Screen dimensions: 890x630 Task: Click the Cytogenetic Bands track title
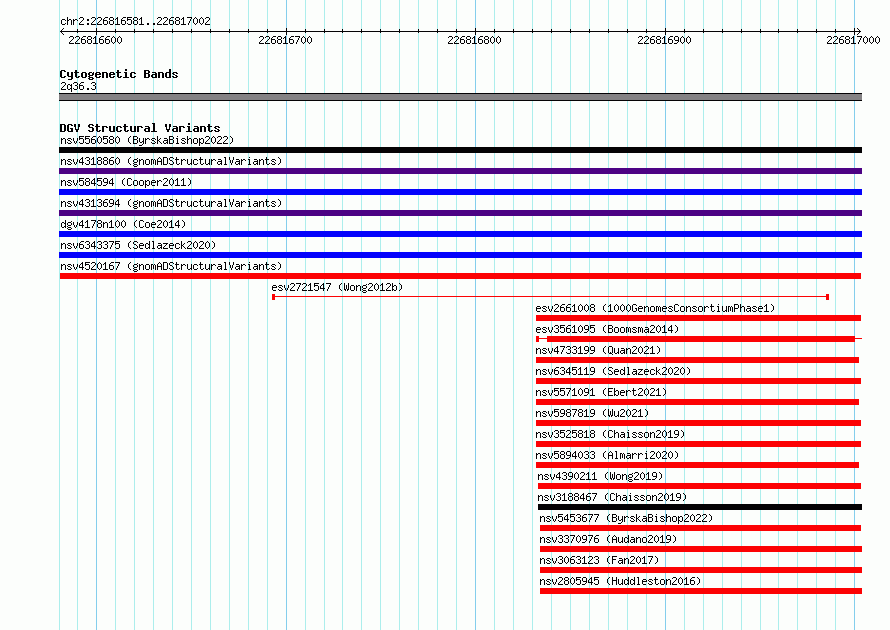click(119, 74)
